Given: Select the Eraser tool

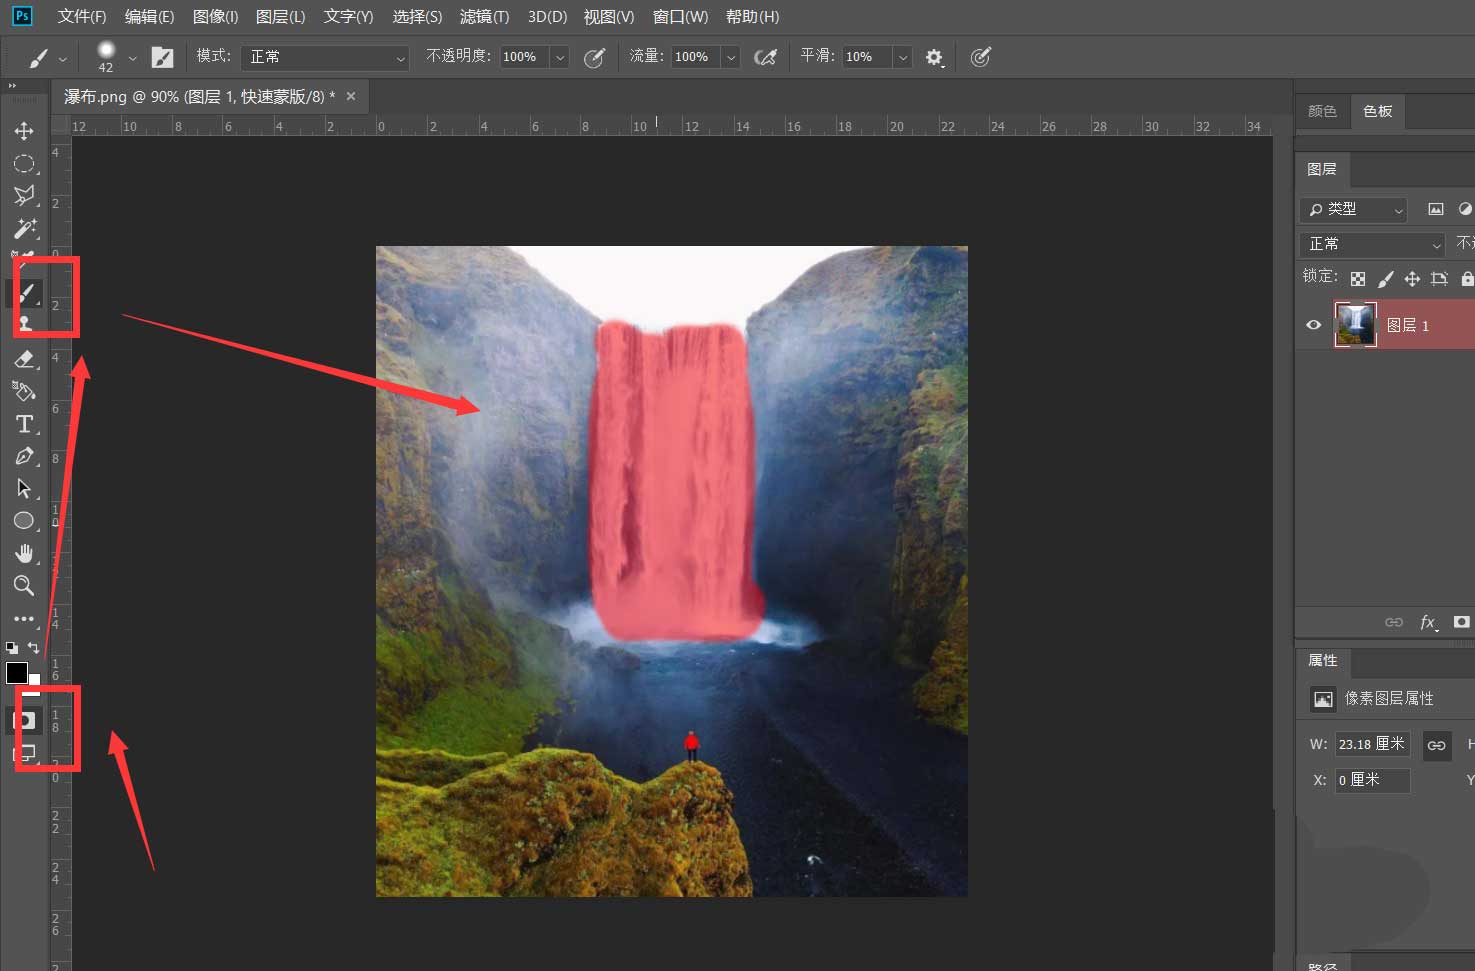Looking at the screenshot, I should coord(24,359).
